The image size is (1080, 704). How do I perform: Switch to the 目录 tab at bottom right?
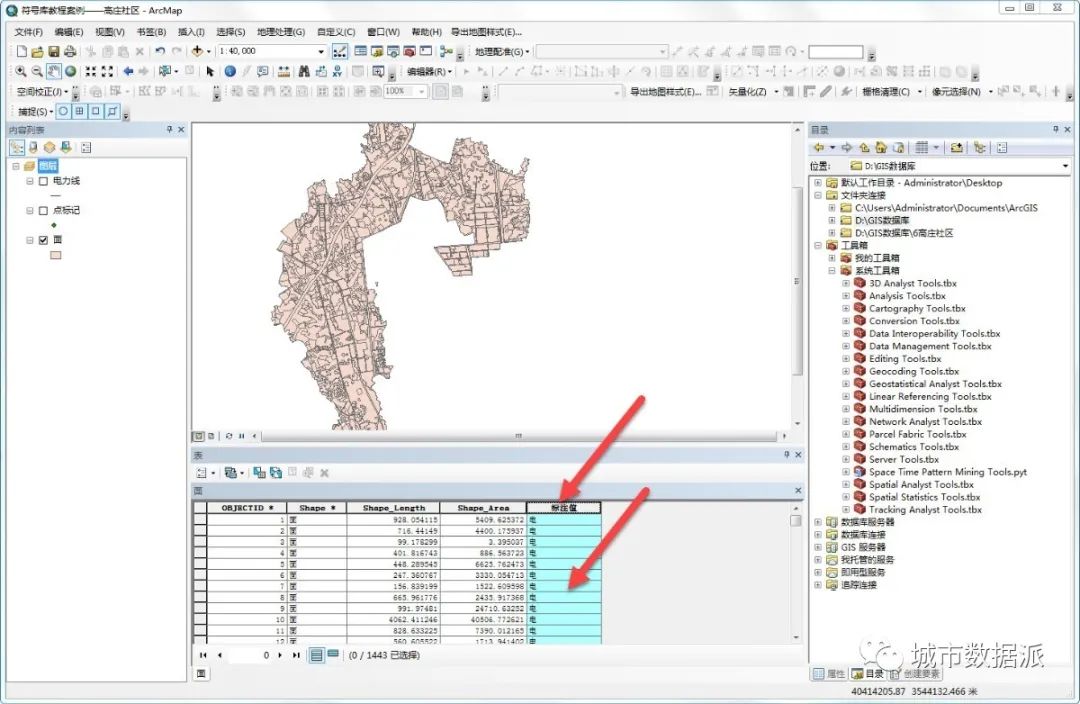[x=868, y=674]
